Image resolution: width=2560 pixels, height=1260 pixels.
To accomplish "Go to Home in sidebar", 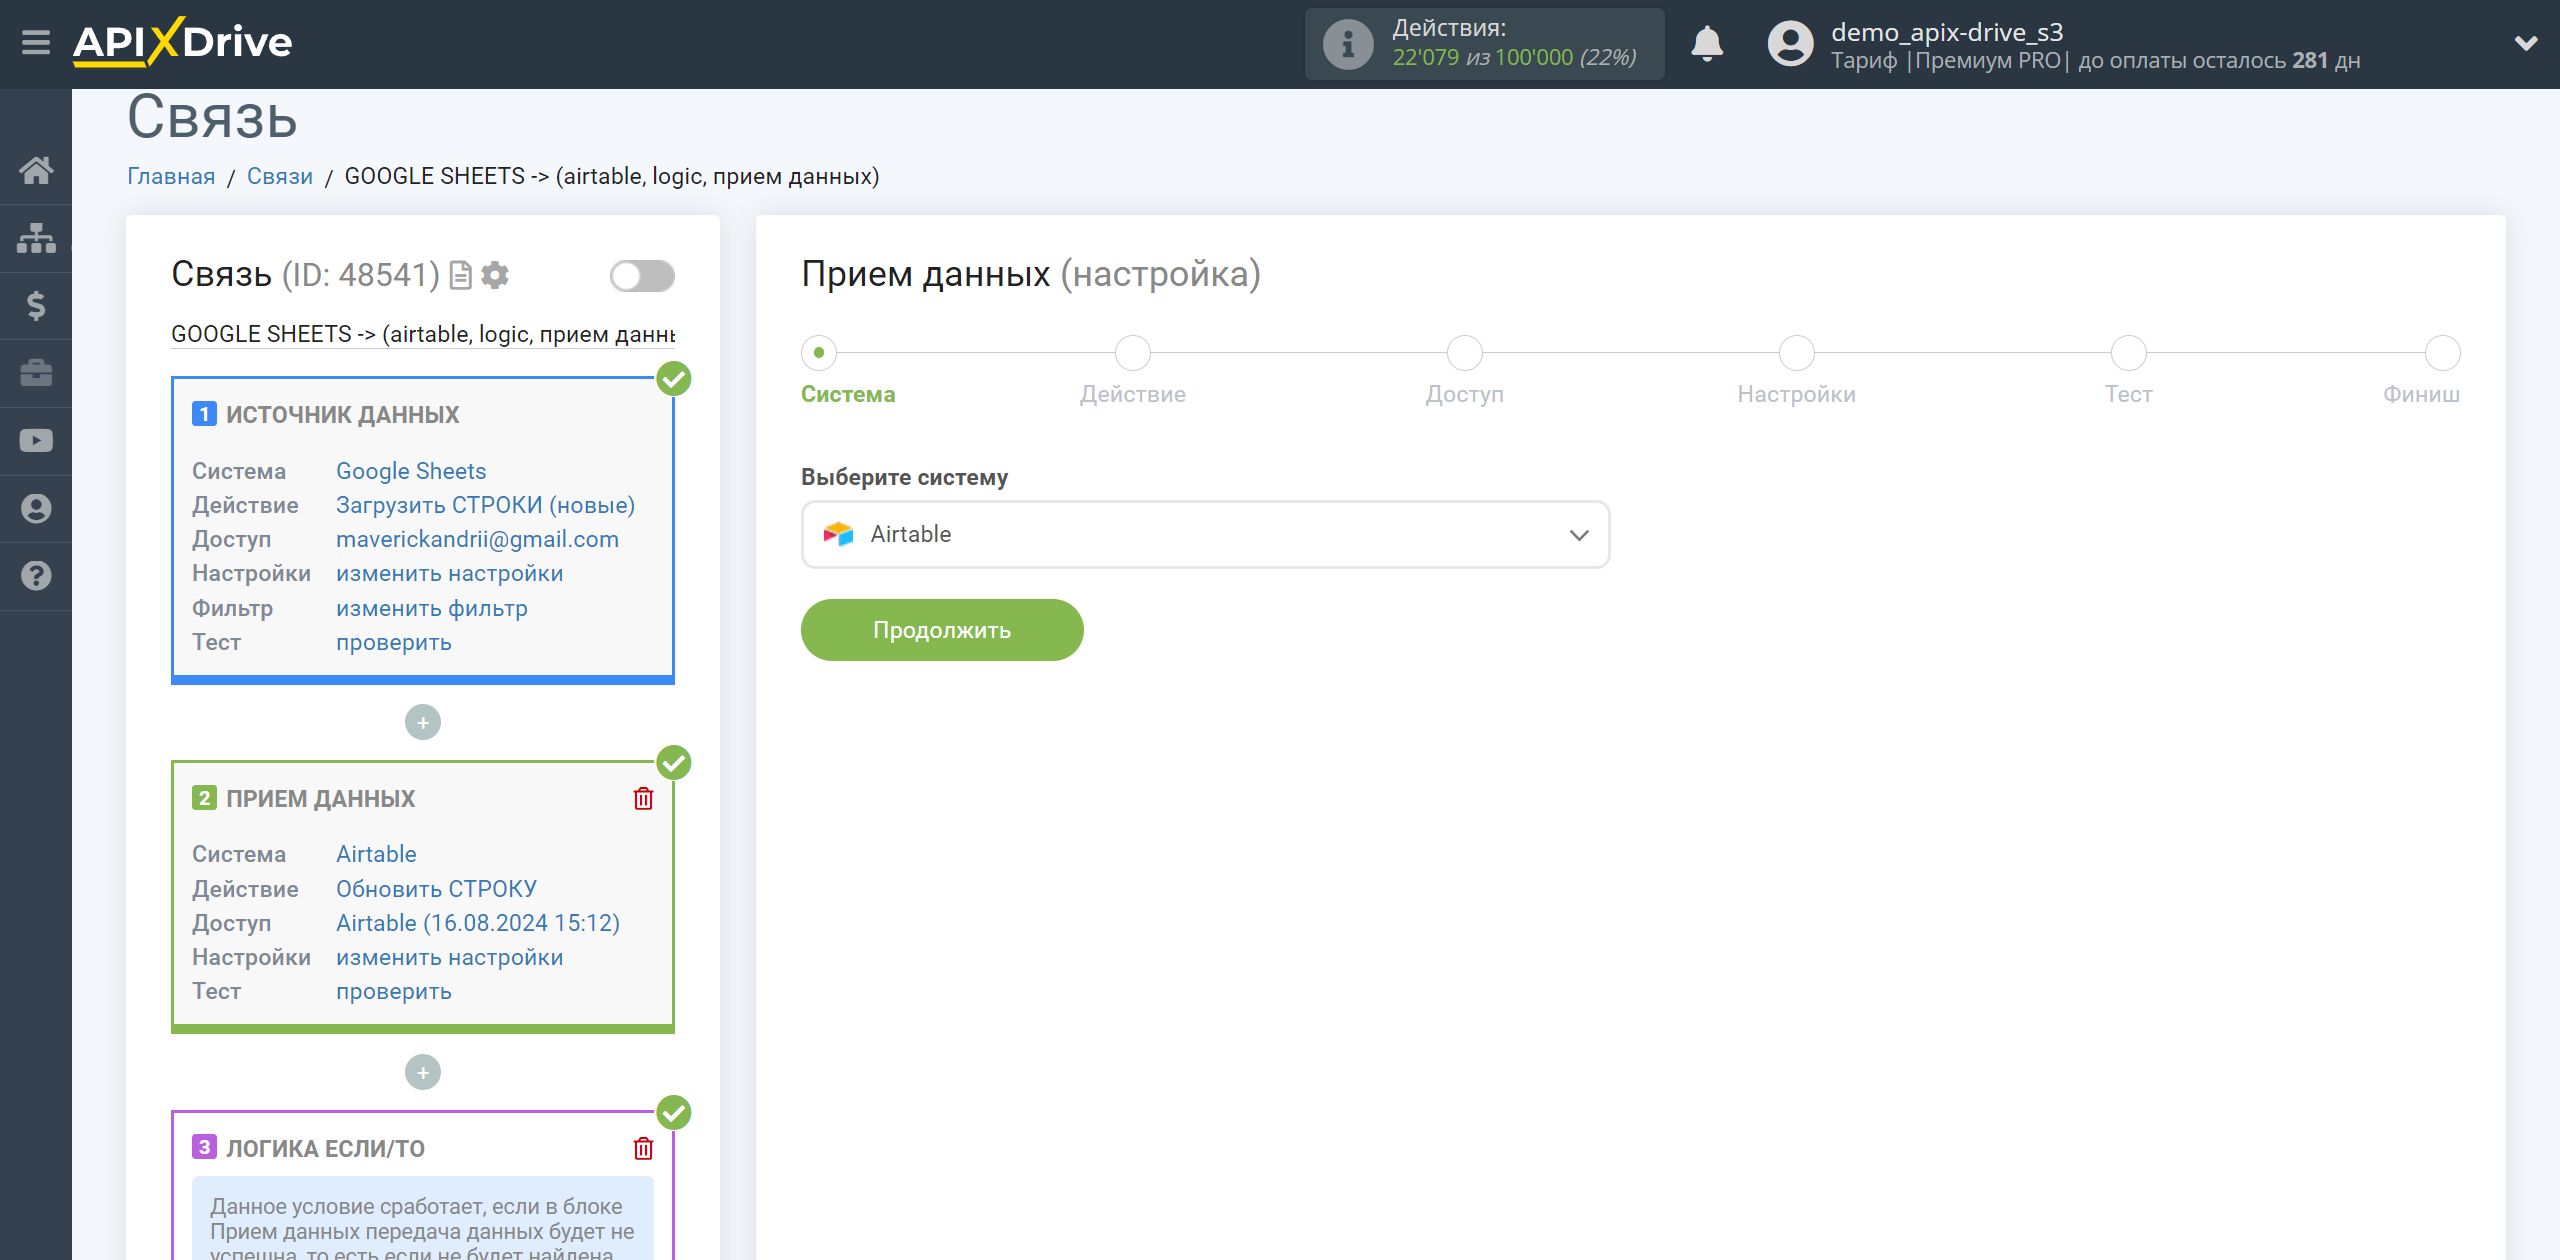I will click(x=36, y=171).
